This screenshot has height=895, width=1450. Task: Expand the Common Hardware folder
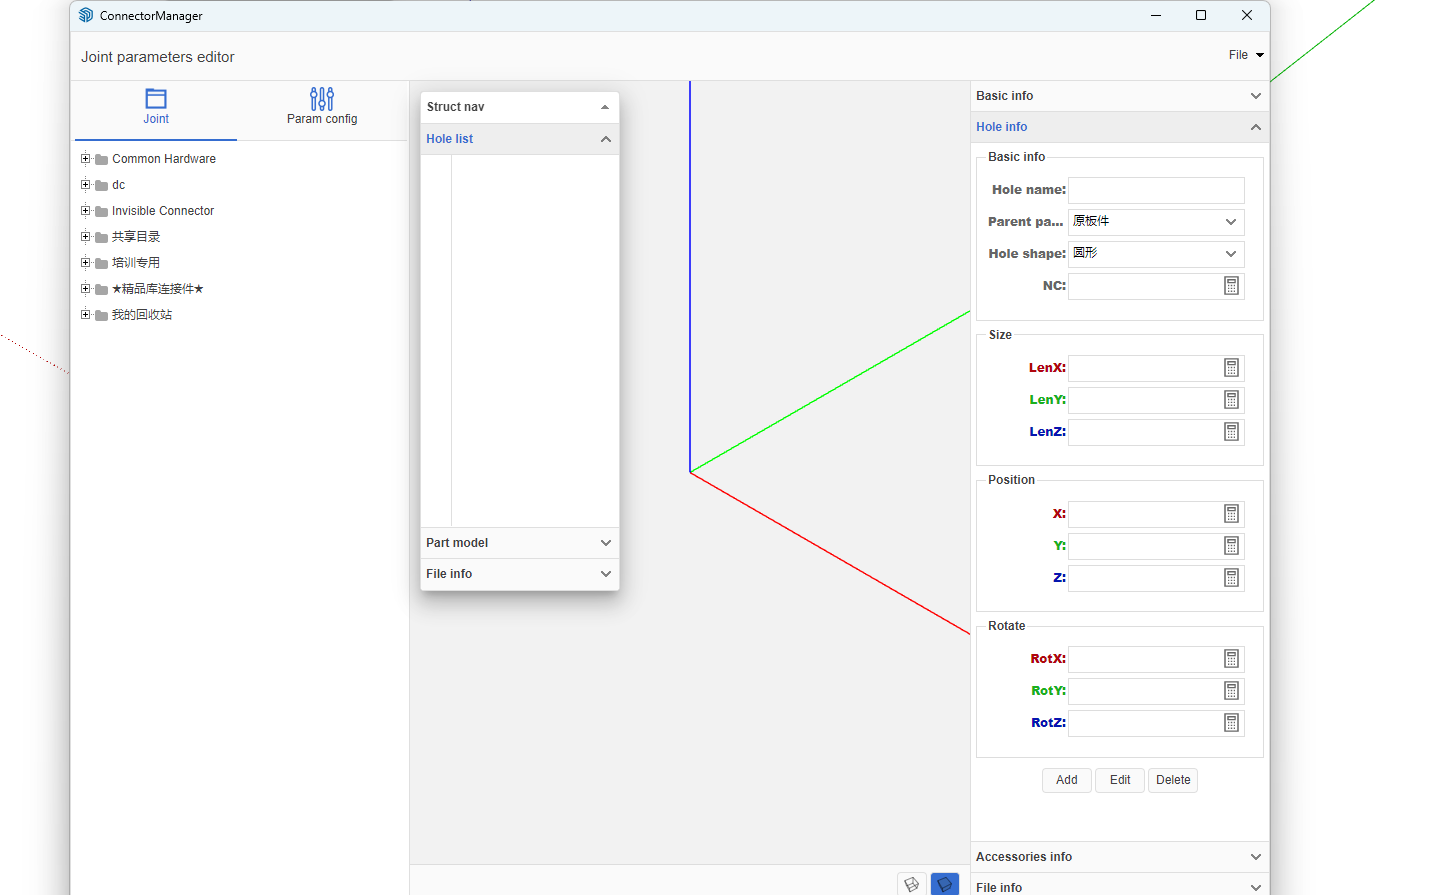point(86,159)
